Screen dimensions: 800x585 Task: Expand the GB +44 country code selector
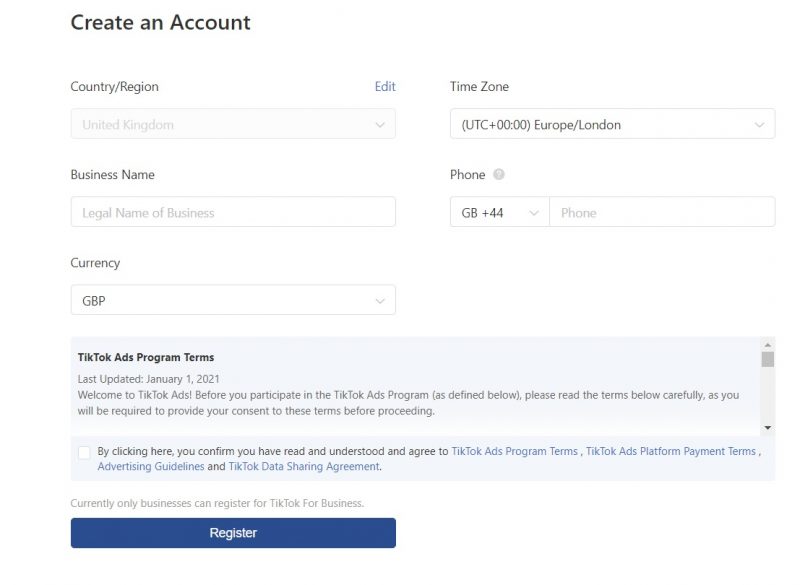pos(499,213)
